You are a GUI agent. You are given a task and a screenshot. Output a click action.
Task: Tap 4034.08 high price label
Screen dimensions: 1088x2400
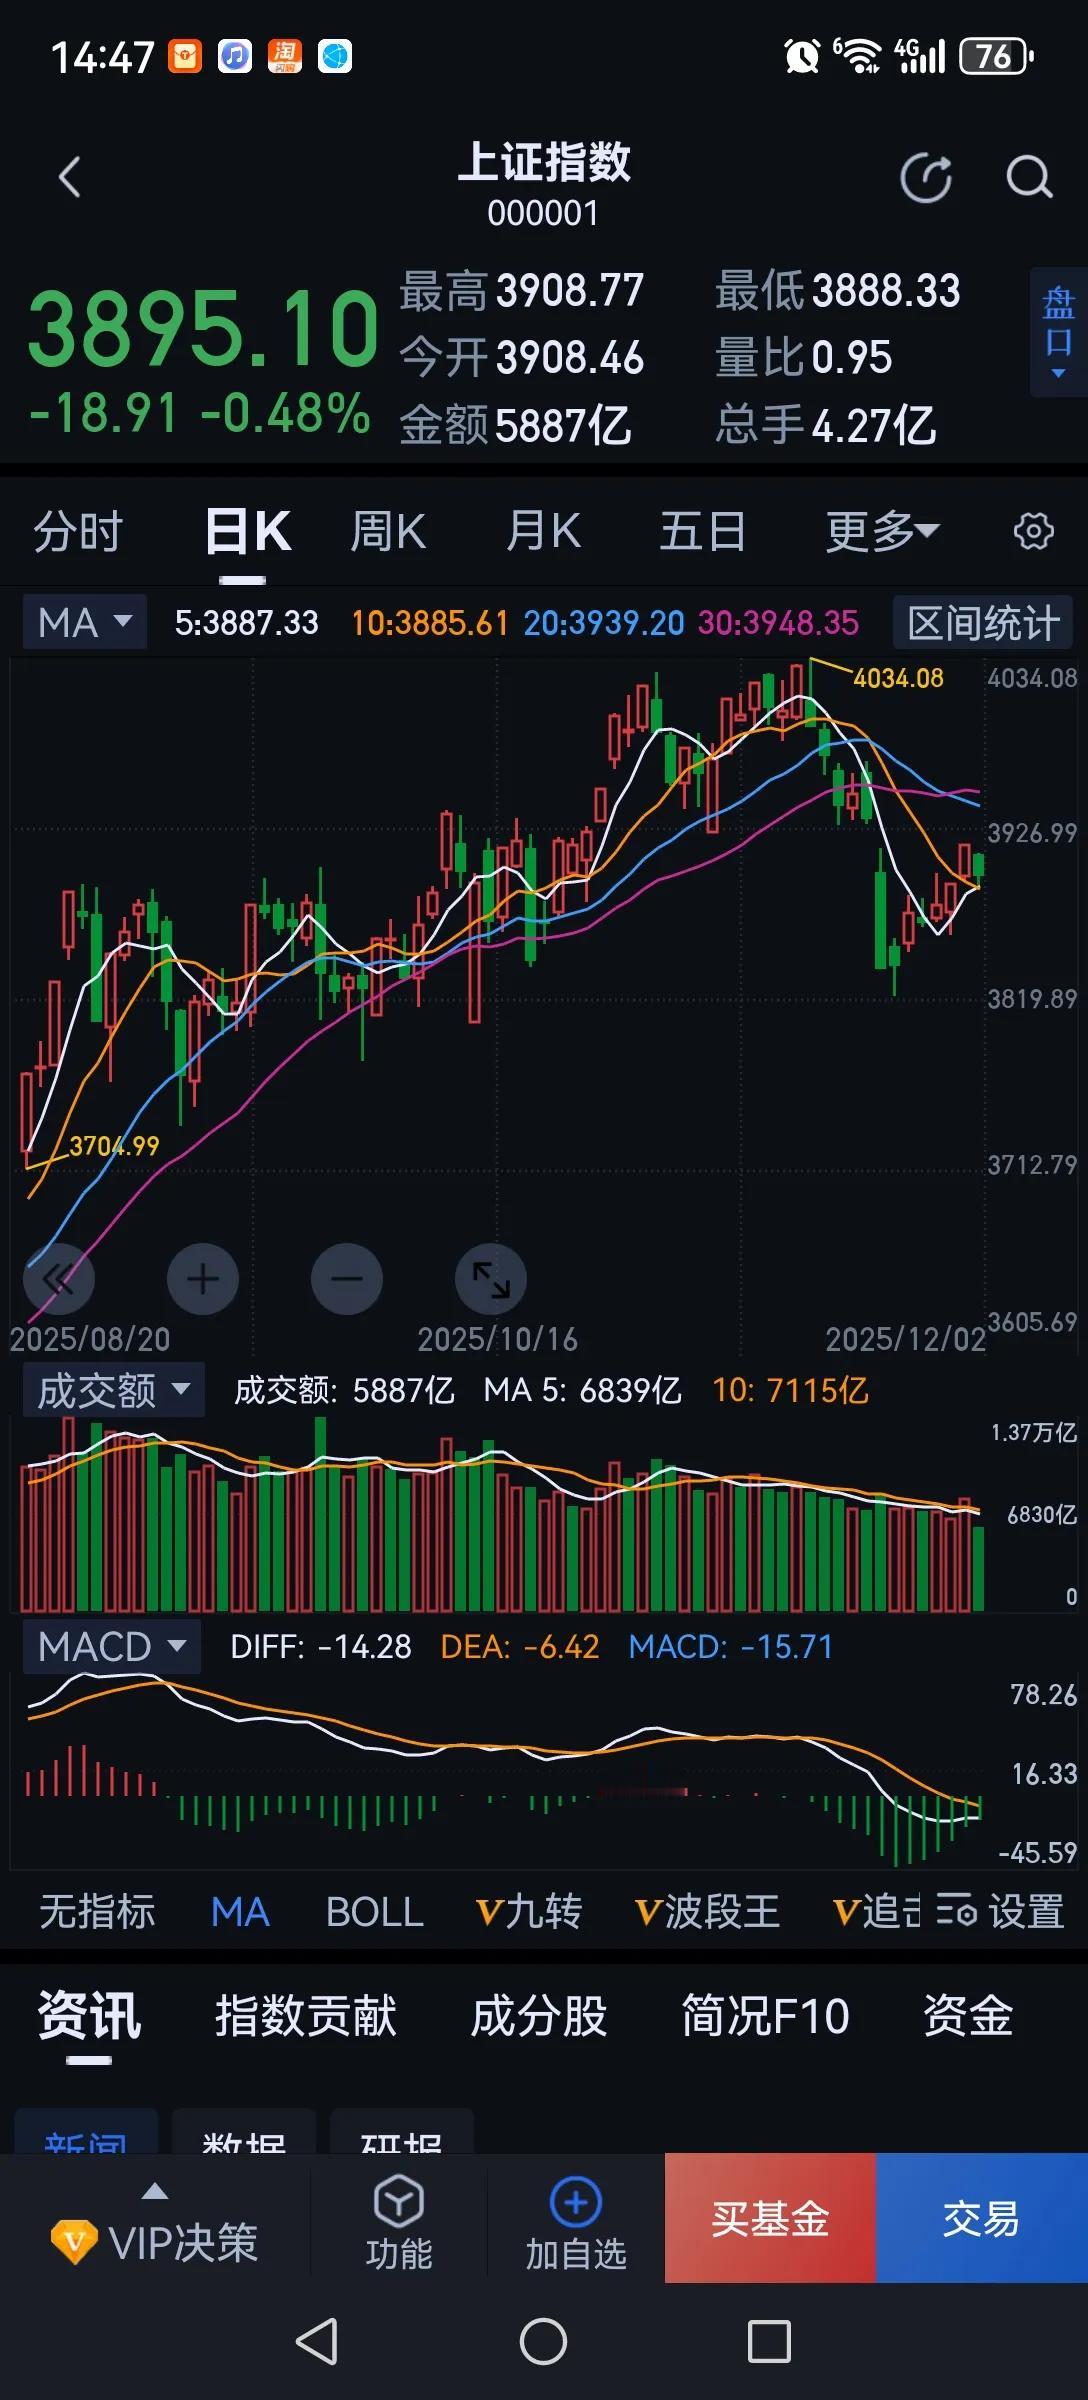(898, 678)
